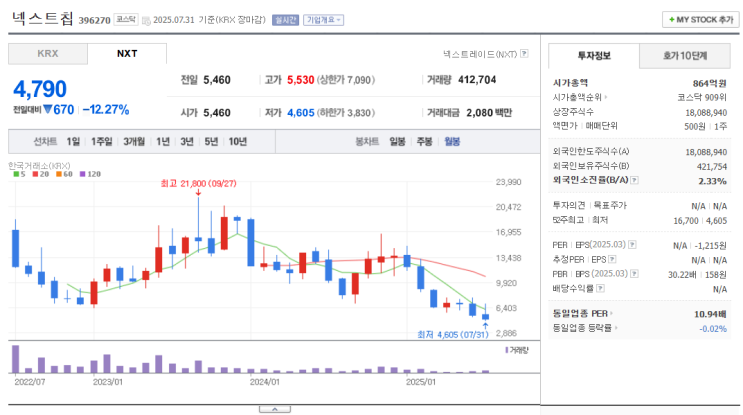Viewport: 743px width, 415px height.
Task: Click the help icon beside 추정PER EPS
Action: [612, 259]
